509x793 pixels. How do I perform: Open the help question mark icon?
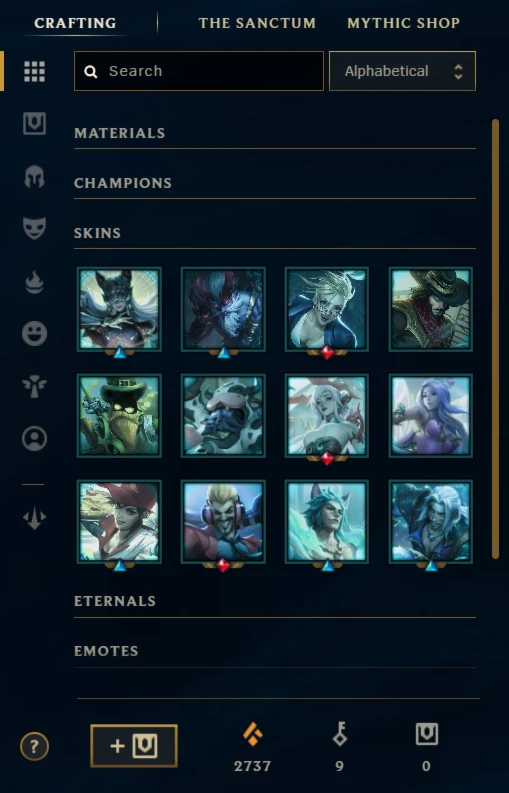(x=34, y=746)
